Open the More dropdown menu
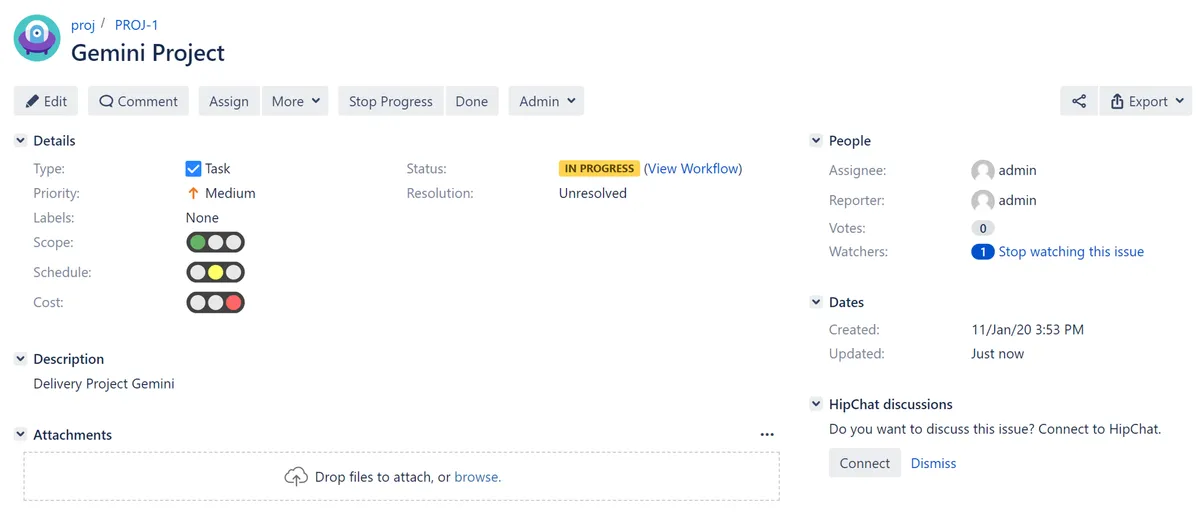 coord(295,101)
